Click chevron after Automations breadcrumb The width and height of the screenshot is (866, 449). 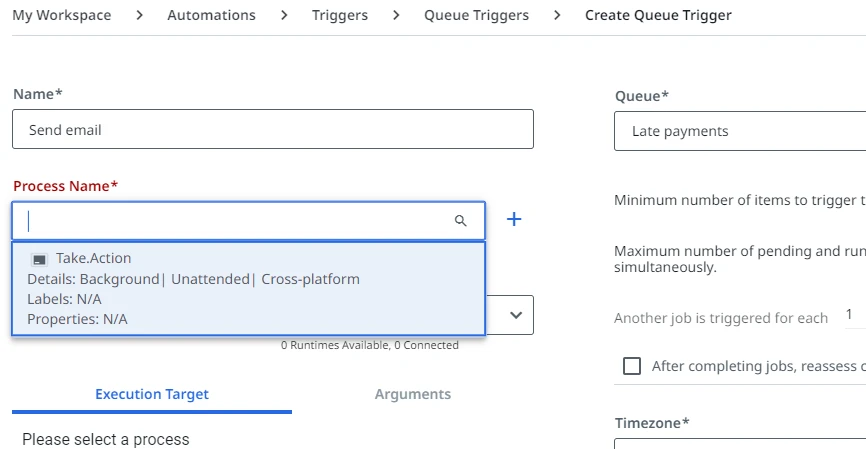pos(284,15)
